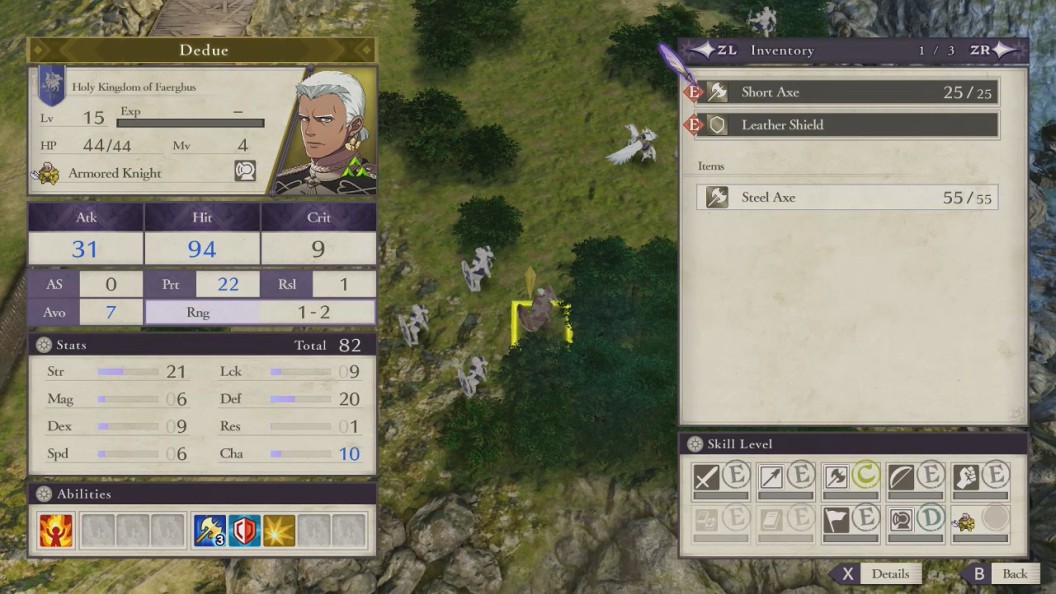This screenshot has width=1056, height=594.
Task: Click the X Details button
Action: [877, 574]
